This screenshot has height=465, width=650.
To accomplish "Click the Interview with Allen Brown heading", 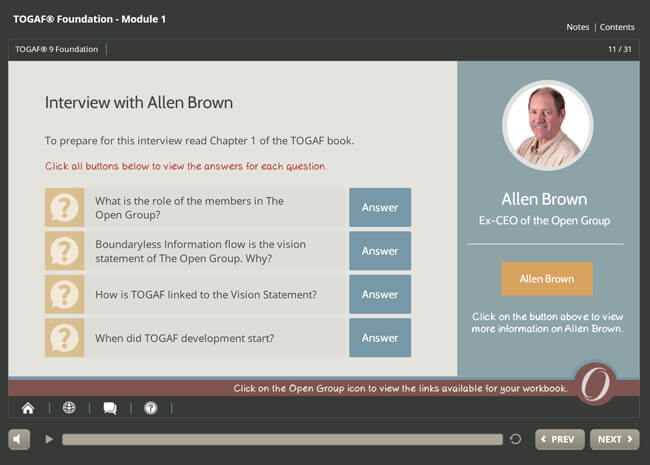I will 139,103.
